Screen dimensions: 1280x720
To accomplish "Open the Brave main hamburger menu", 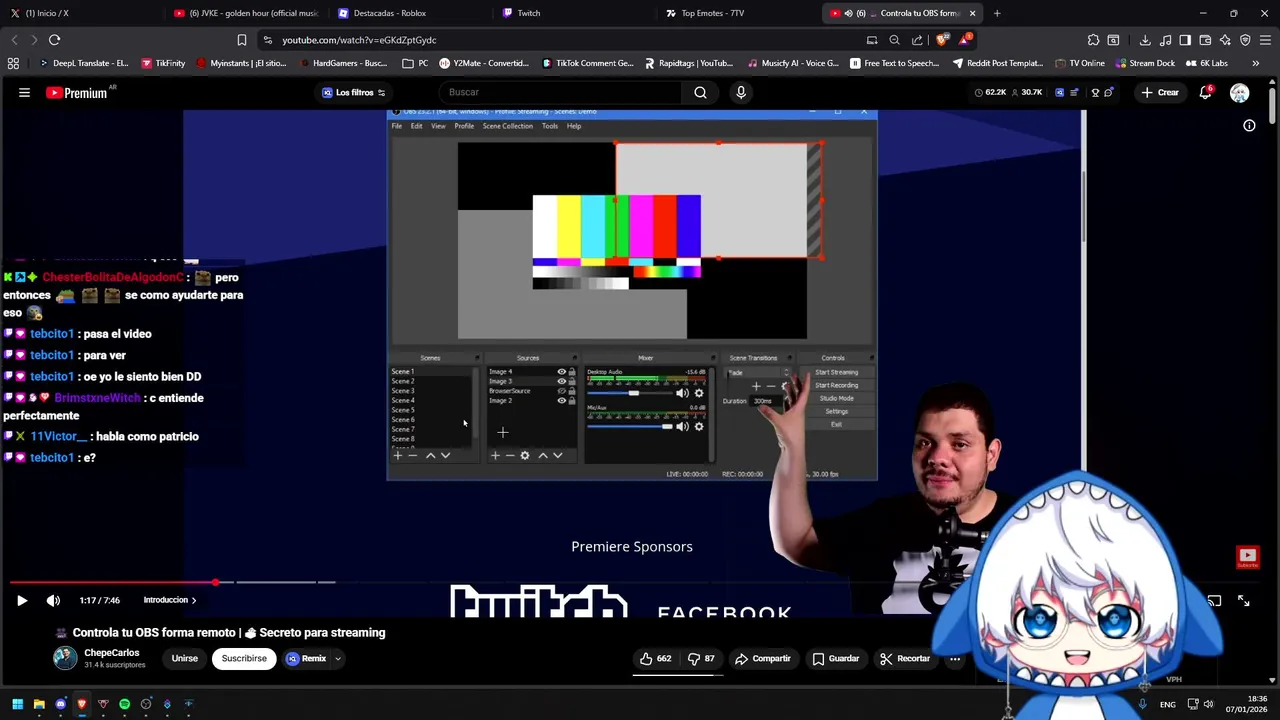I will coord(1265,40).
